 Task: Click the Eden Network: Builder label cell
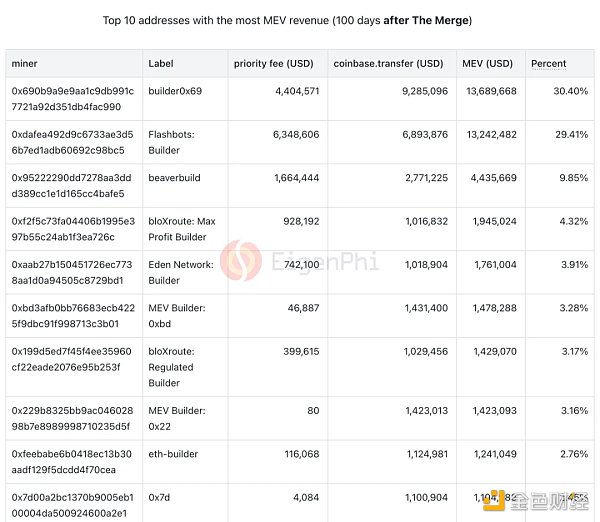181,272
